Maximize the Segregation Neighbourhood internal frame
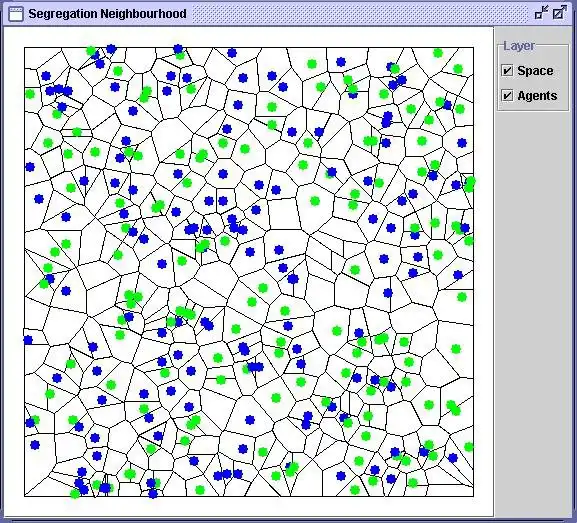 (x=560, y=13)
